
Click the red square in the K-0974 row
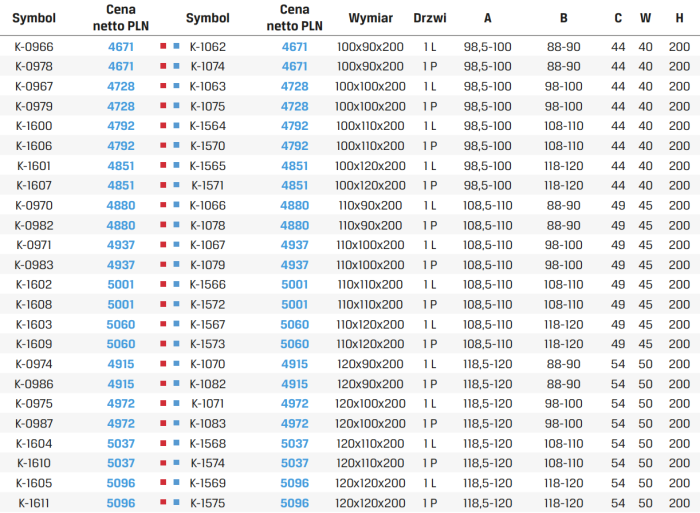[163, 363]
